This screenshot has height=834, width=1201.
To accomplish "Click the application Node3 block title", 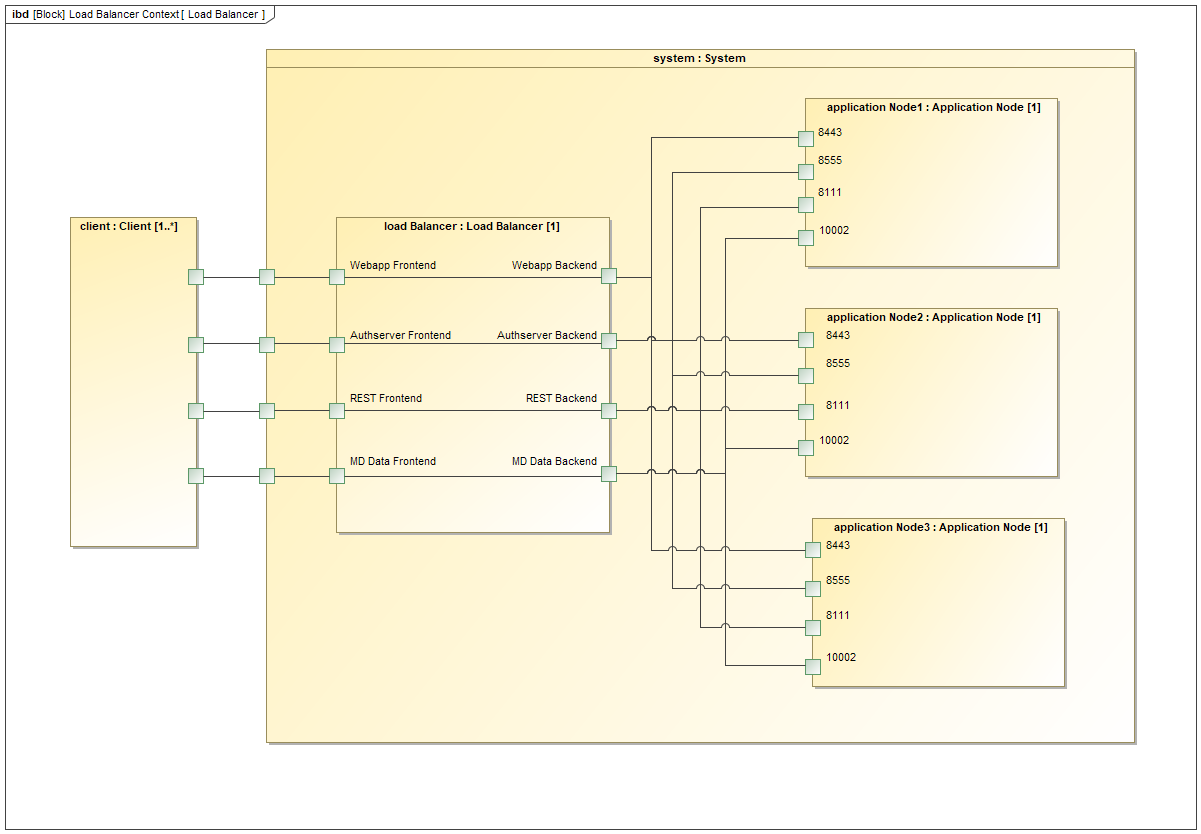I will tap(940, 528).
